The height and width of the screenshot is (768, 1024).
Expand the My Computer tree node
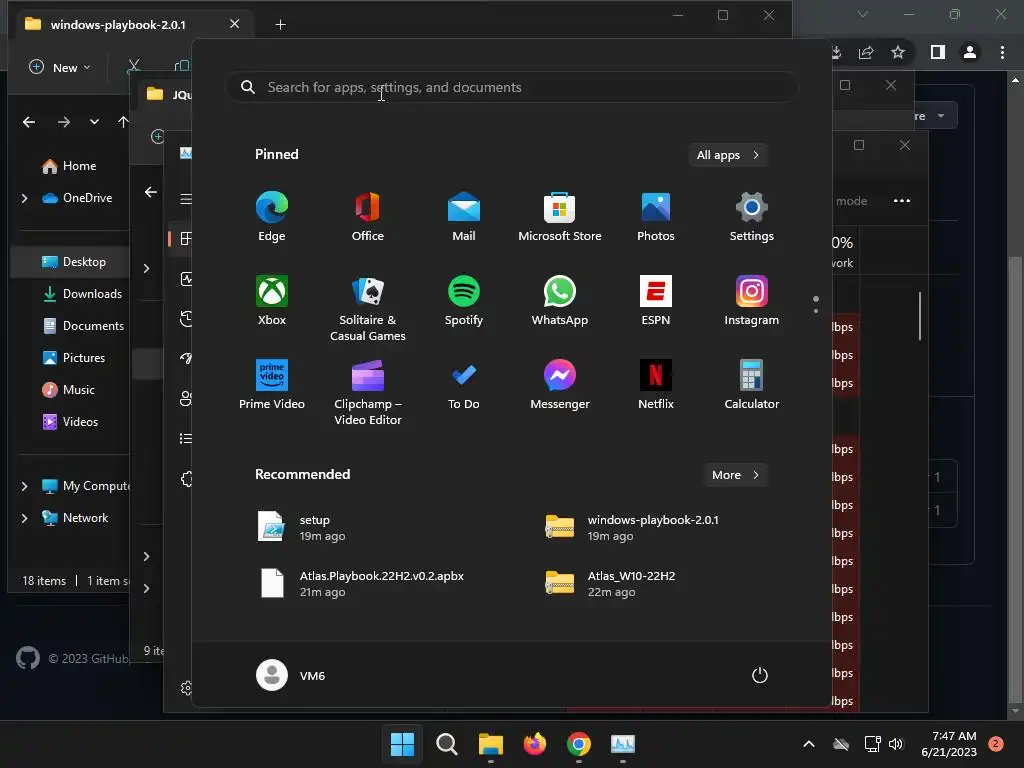click(24, 486)
